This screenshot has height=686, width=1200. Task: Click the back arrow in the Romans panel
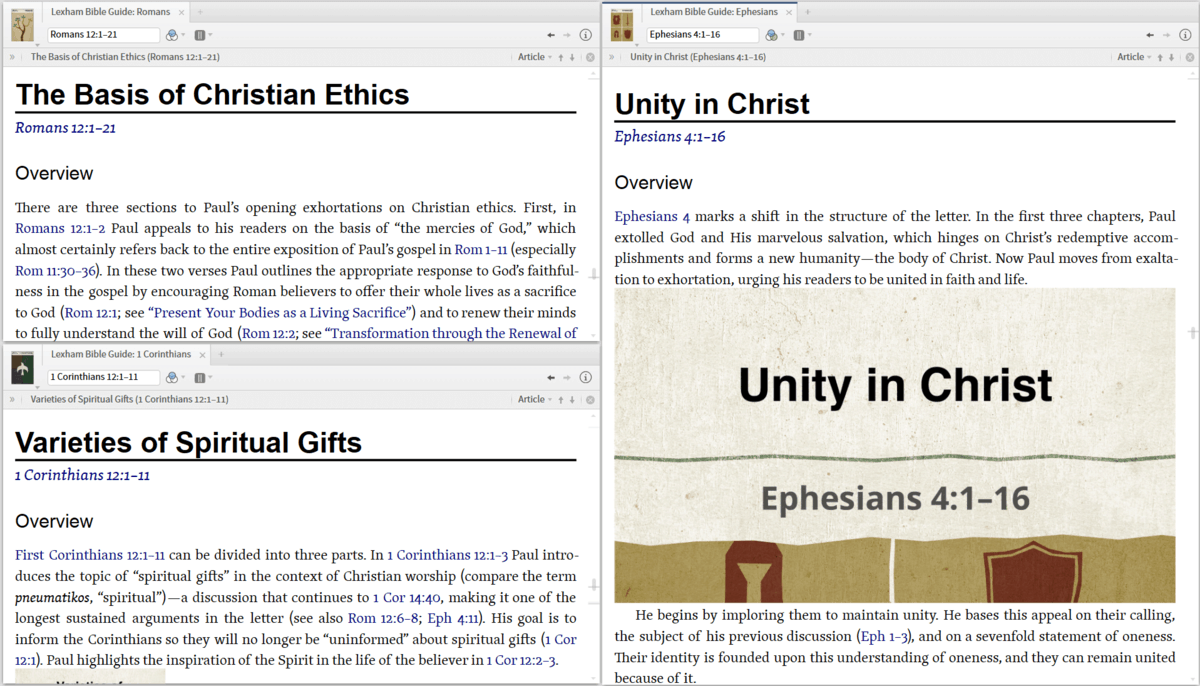point(551,35)
